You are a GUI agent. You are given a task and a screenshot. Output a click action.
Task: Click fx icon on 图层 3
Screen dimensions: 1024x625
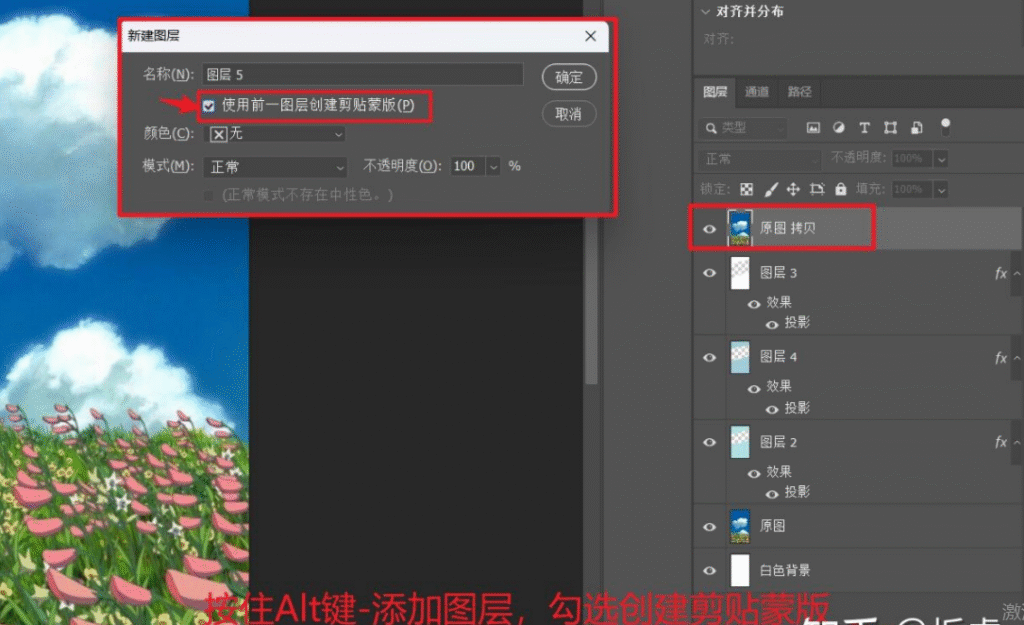(1000, 273)
